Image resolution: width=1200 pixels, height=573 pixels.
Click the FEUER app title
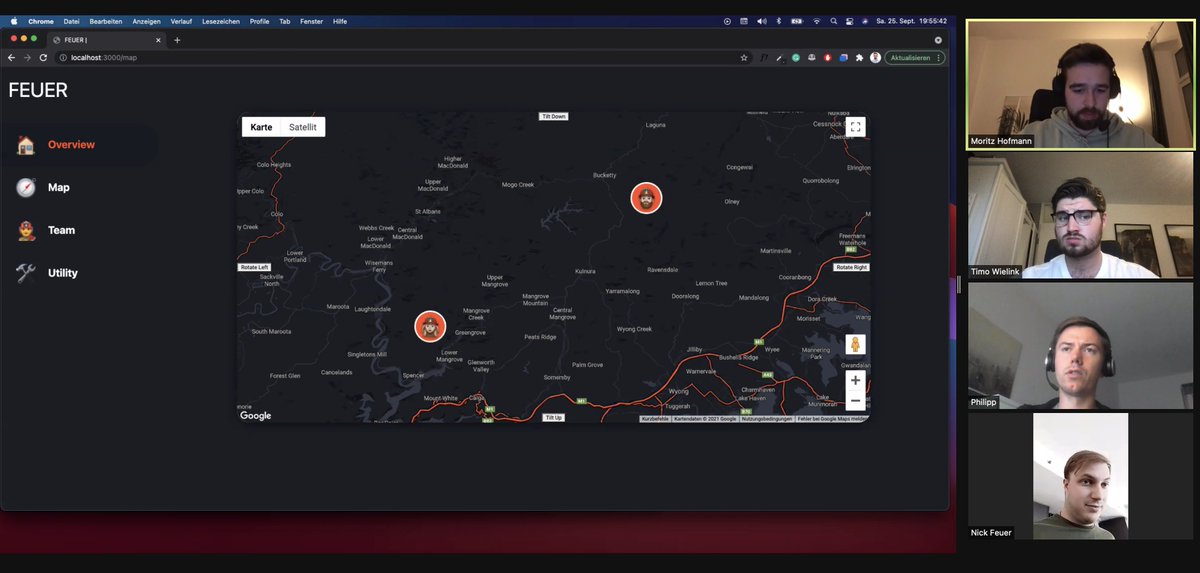pyautogui.click(x=38, y=90)
